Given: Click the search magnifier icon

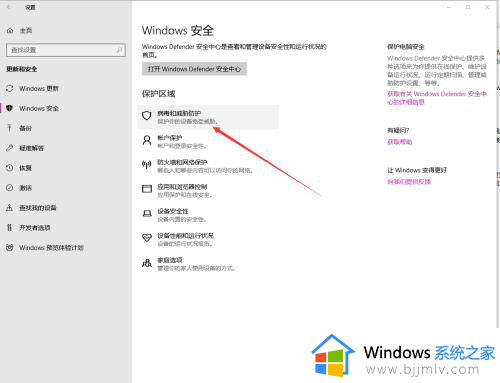Looking at the screenshot, I should (119, 50).
